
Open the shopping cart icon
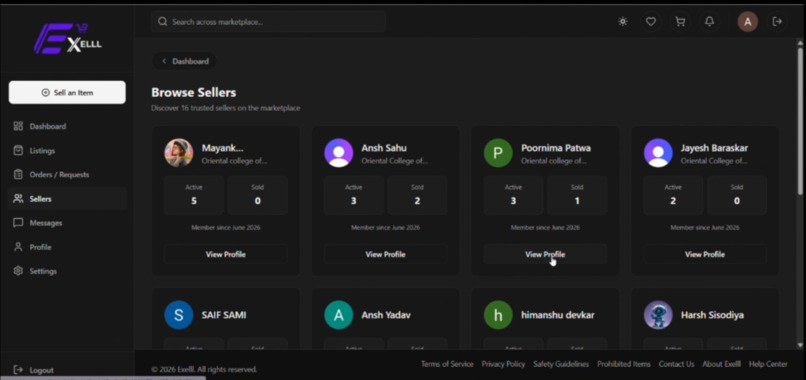680,22
